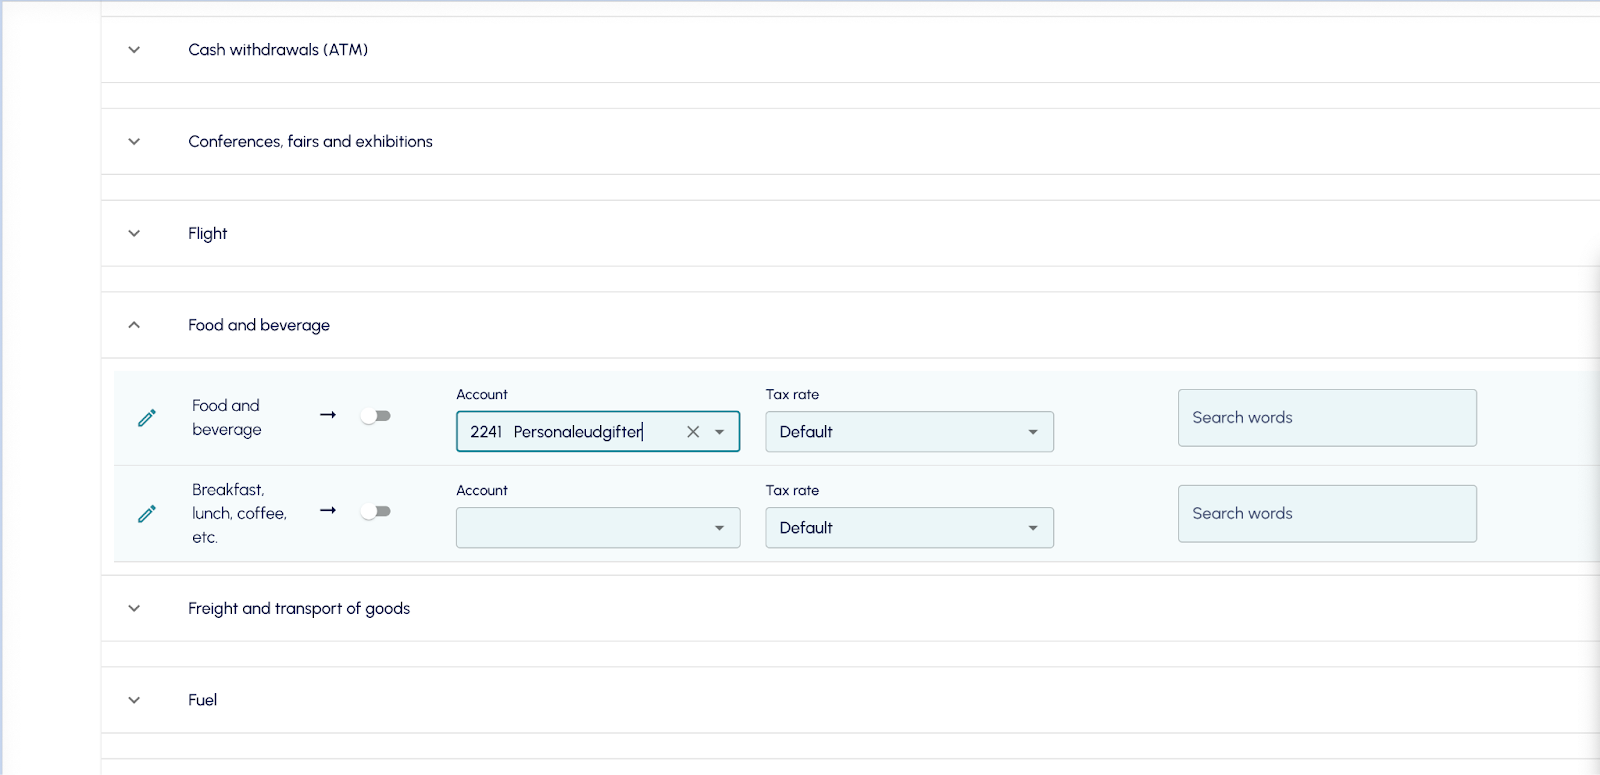Click Search words field in Food and beverage row
The width and height of the screenshot is (1600, 775).
coord(1326,418)
